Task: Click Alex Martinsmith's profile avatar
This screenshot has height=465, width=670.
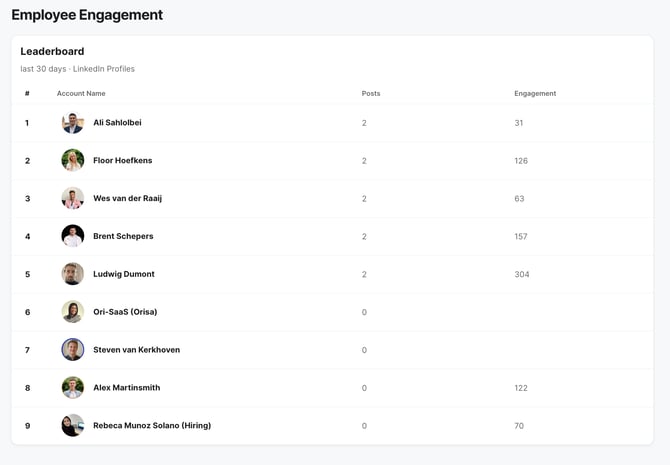Action: pos(73,388)
